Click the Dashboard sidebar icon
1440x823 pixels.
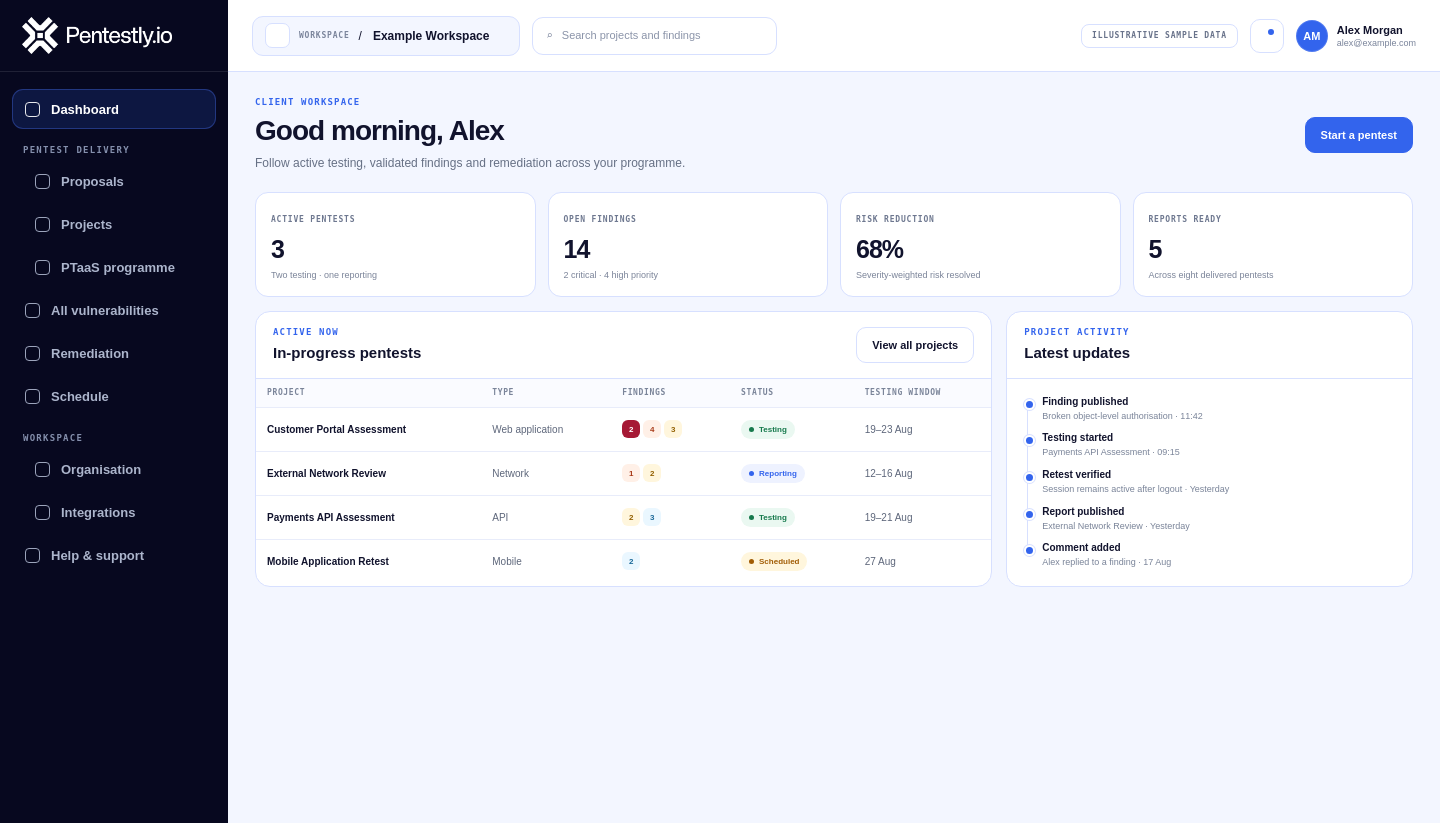pyautogui.click(x=33, y=109)
